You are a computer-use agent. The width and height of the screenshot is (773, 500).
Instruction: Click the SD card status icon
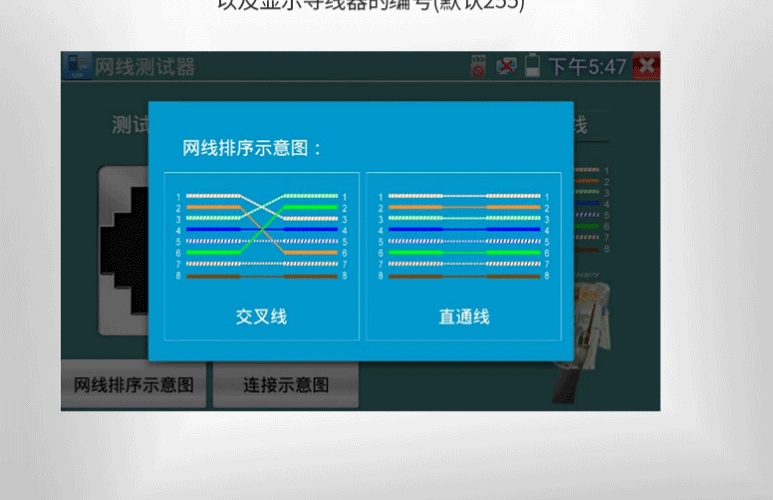click(480, 67)
